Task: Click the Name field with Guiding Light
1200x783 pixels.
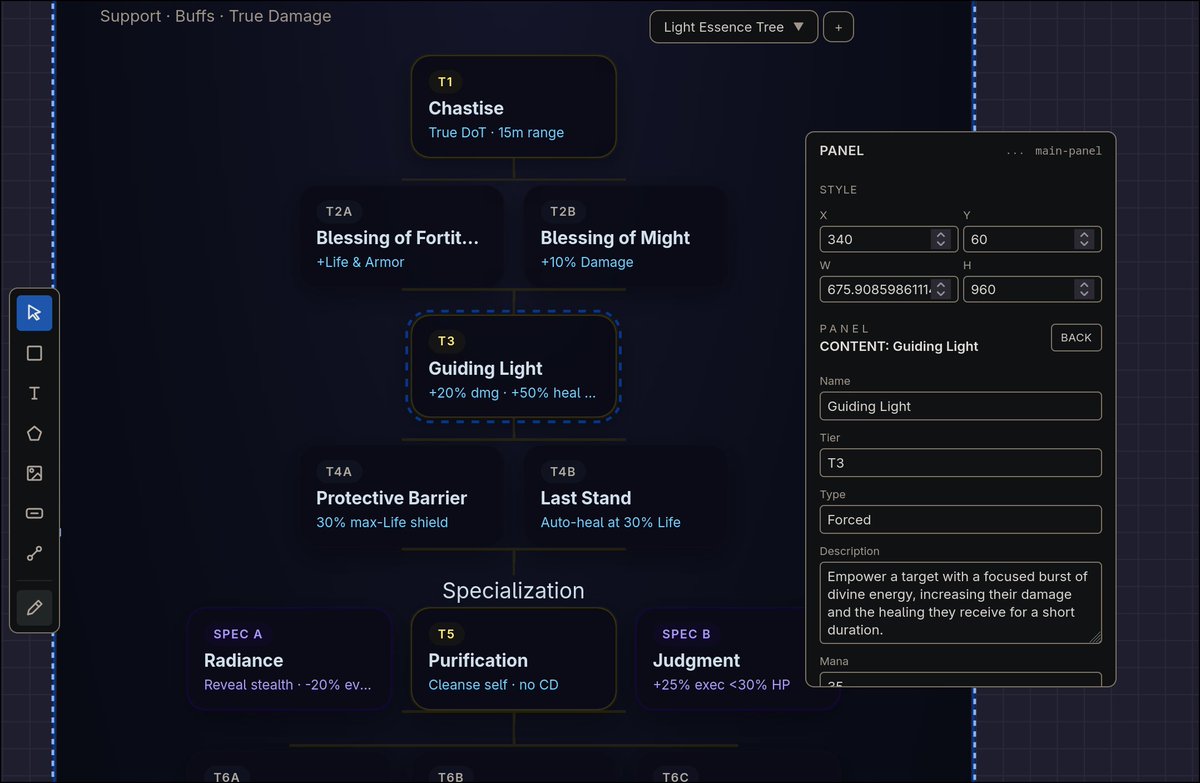Action: click(961, 406)
